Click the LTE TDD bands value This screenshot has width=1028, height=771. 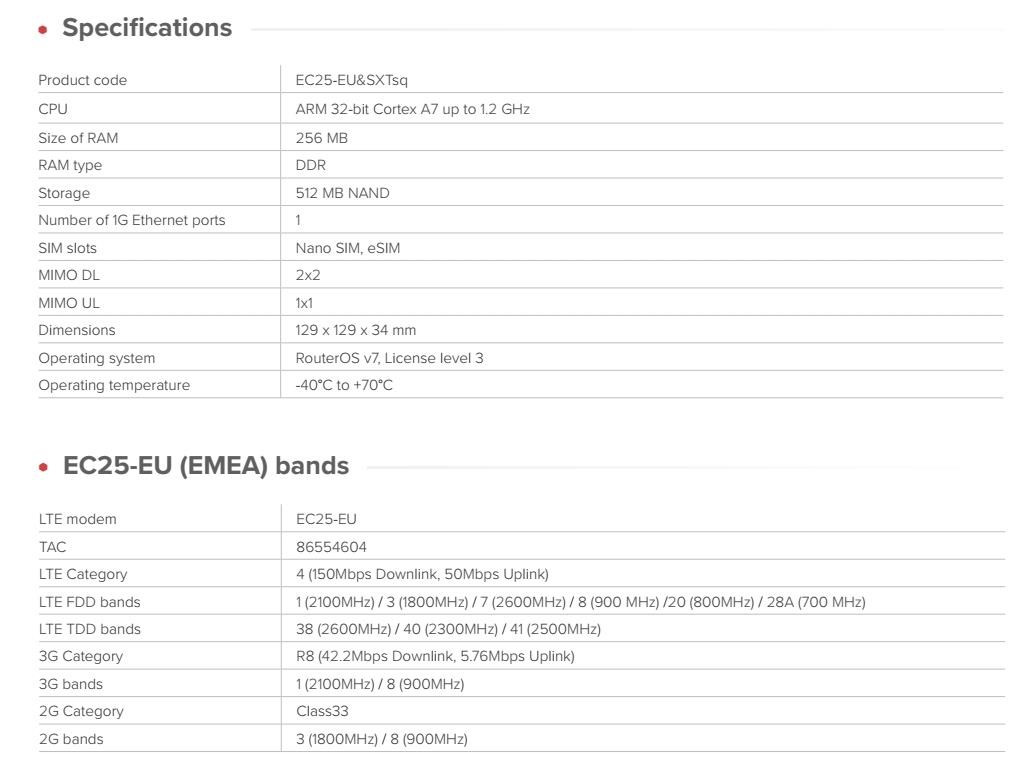coord(448,629)
